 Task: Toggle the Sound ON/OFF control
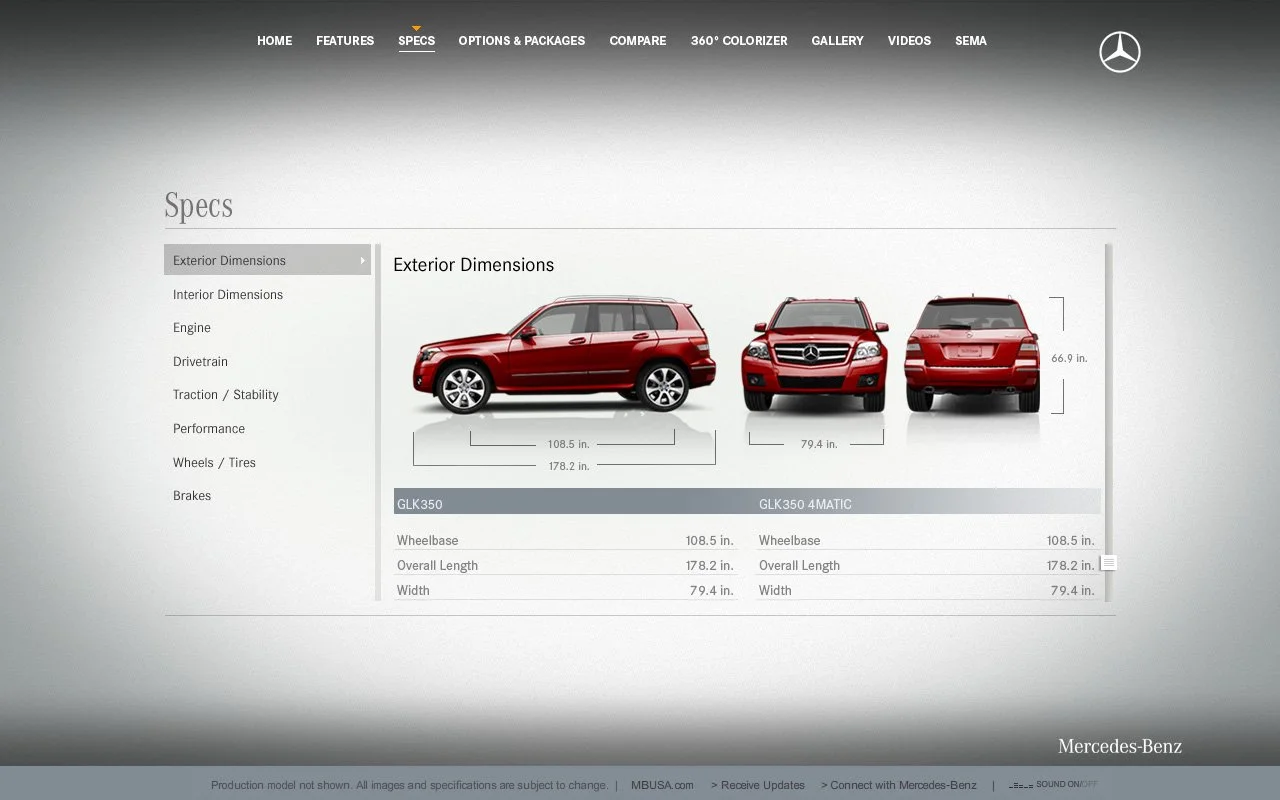tap(1053, 785)
